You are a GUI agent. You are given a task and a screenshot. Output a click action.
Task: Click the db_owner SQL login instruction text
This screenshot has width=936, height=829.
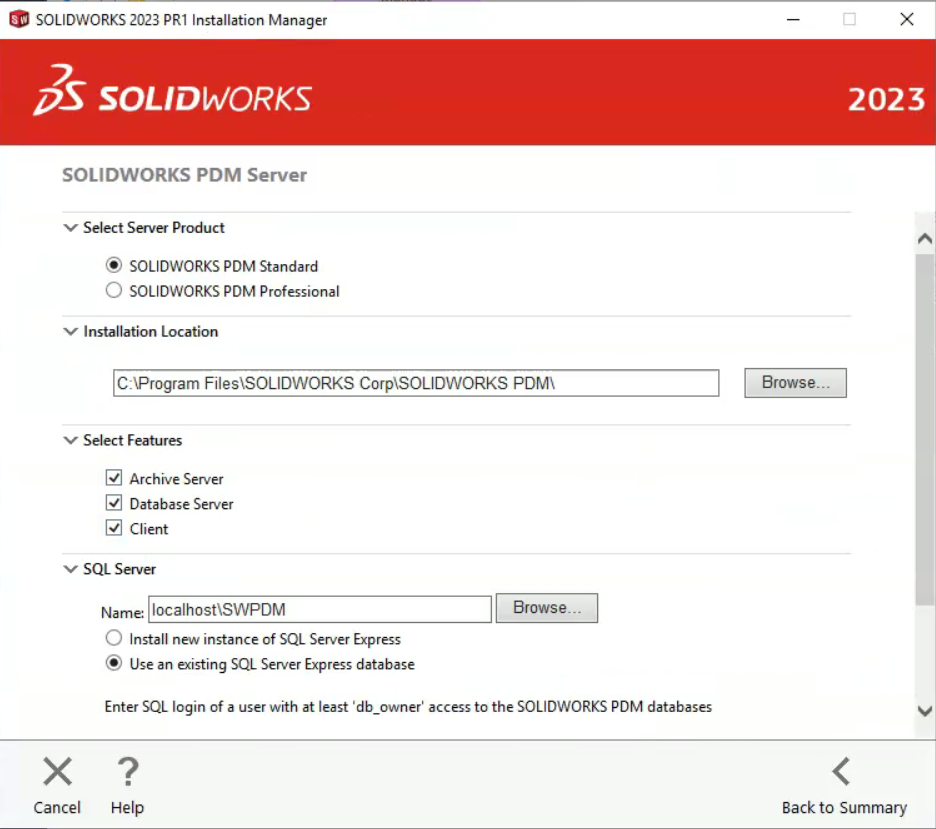[408, 707]
